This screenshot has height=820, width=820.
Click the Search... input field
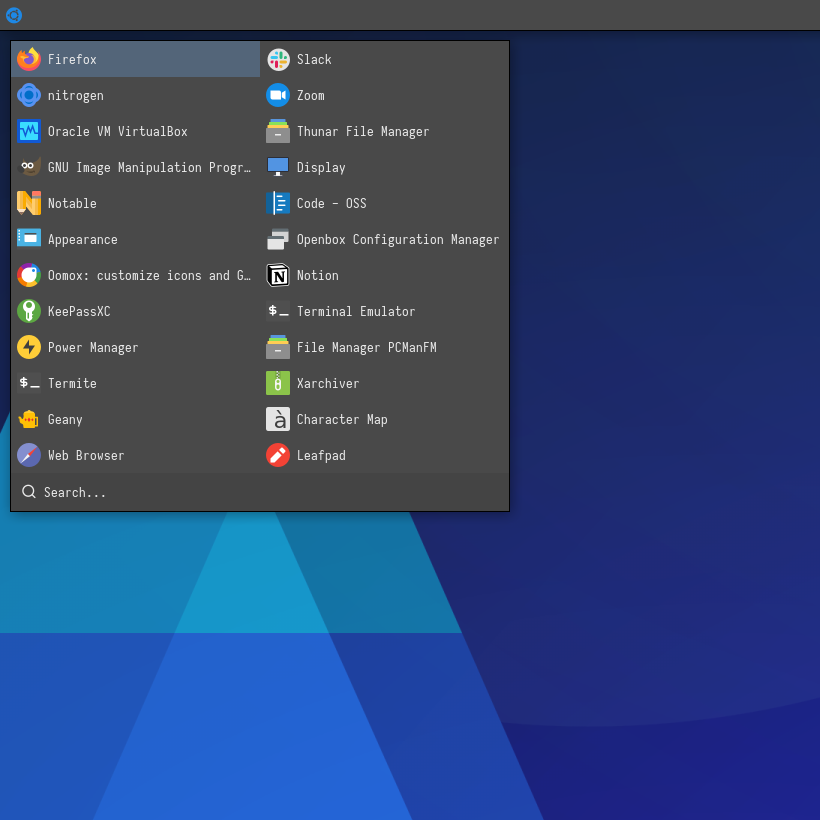(x=260, y=492)
